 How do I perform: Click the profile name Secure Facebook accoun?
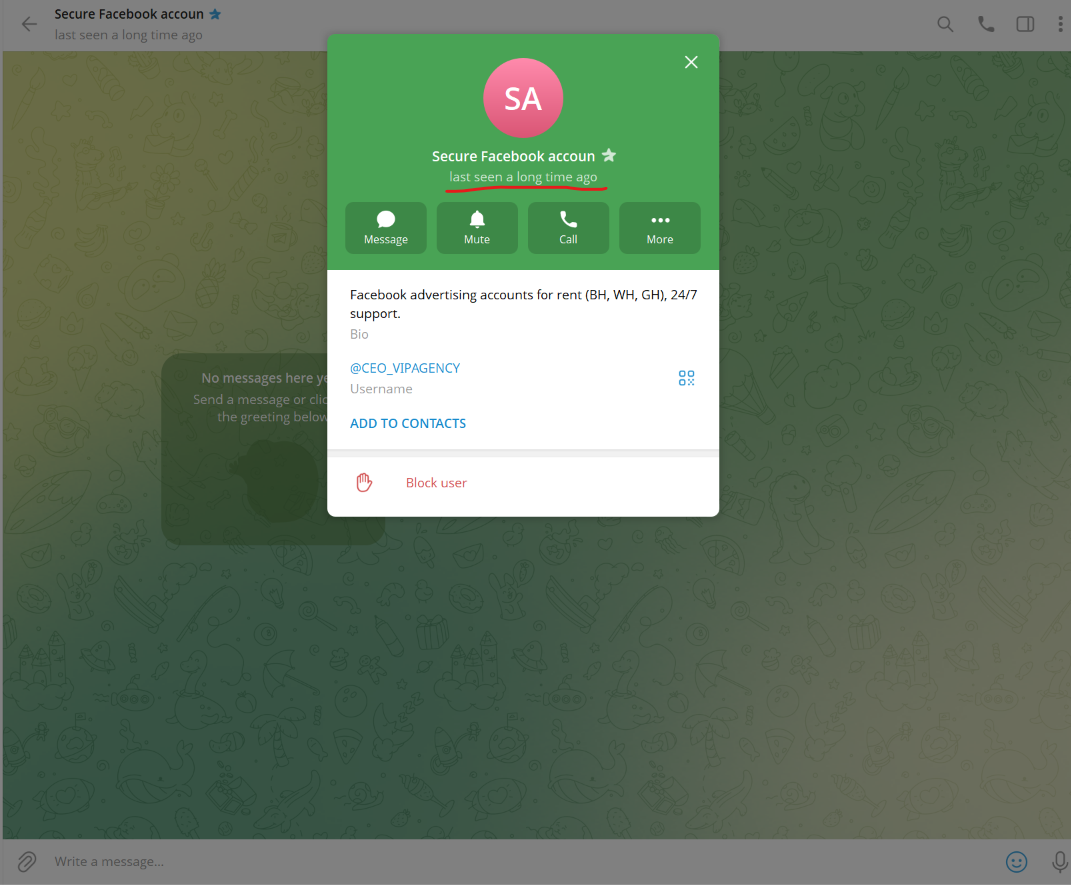513,156
